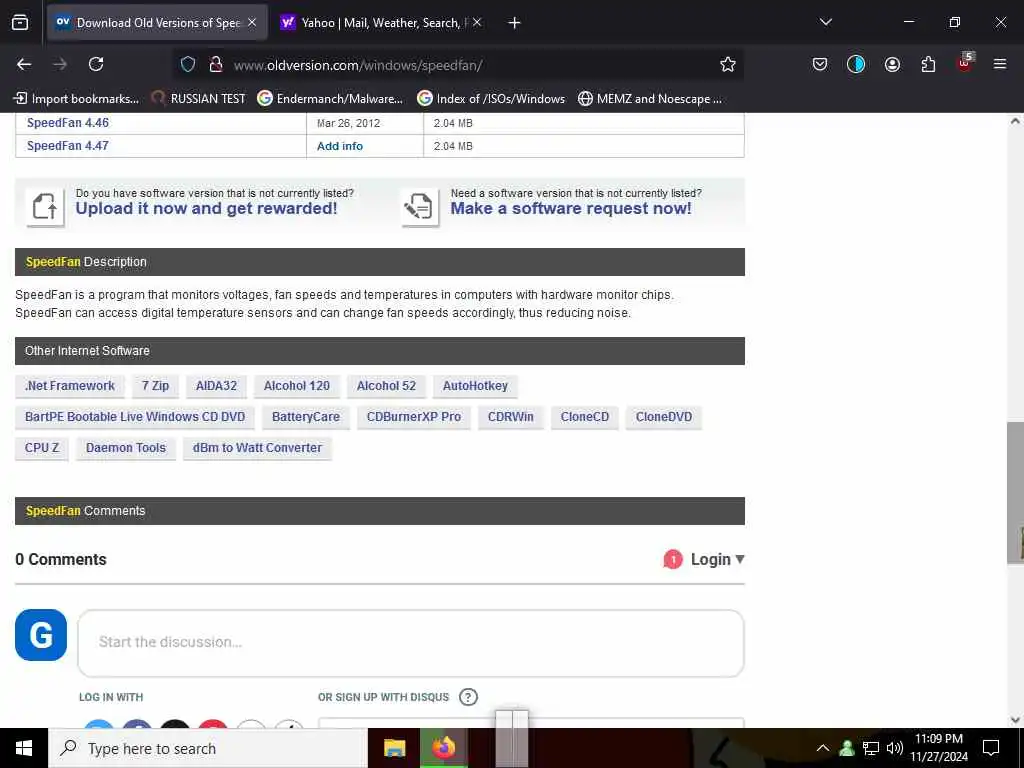1024x768 pixels.
Task: Open the dBm to Watt Converter tag
Action: click(257, 448)
